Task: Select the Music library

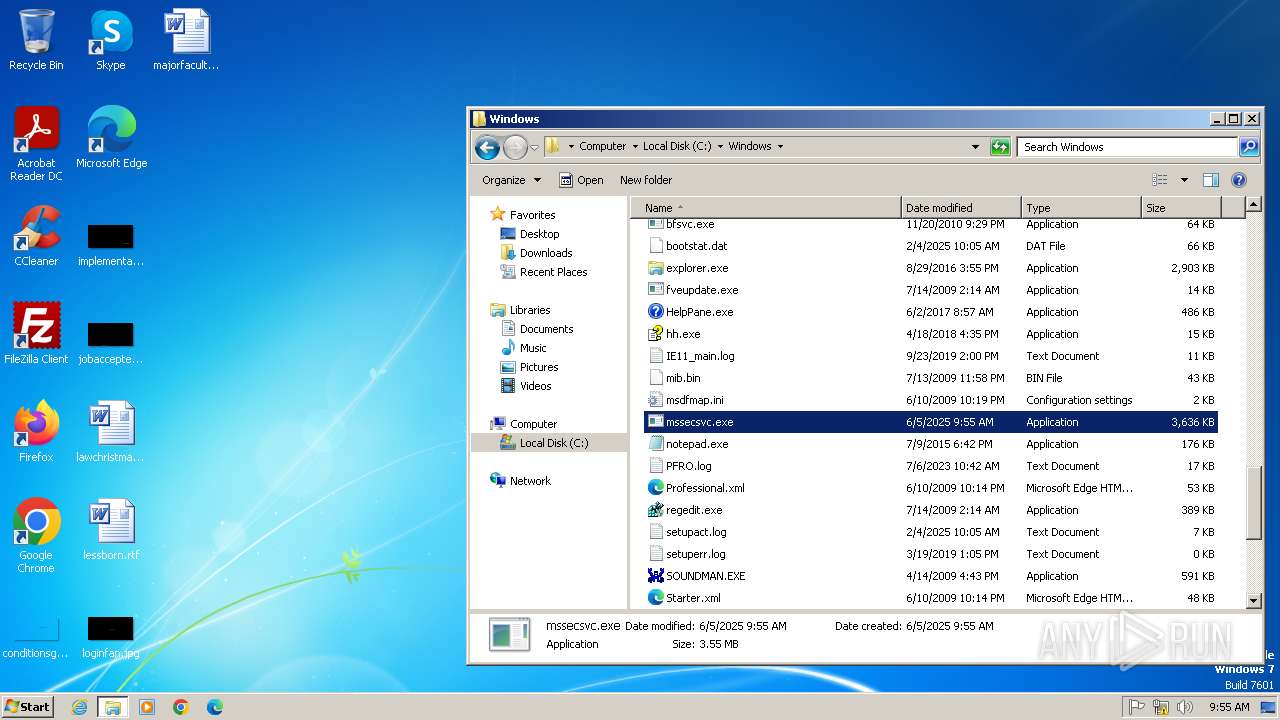Action: click(533, 348)
